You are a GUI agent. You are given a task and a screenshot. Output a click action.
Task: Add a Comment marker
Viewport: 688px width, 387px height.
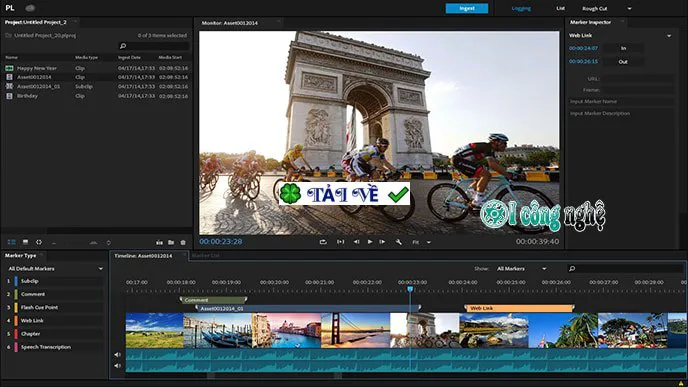(59, 294)
